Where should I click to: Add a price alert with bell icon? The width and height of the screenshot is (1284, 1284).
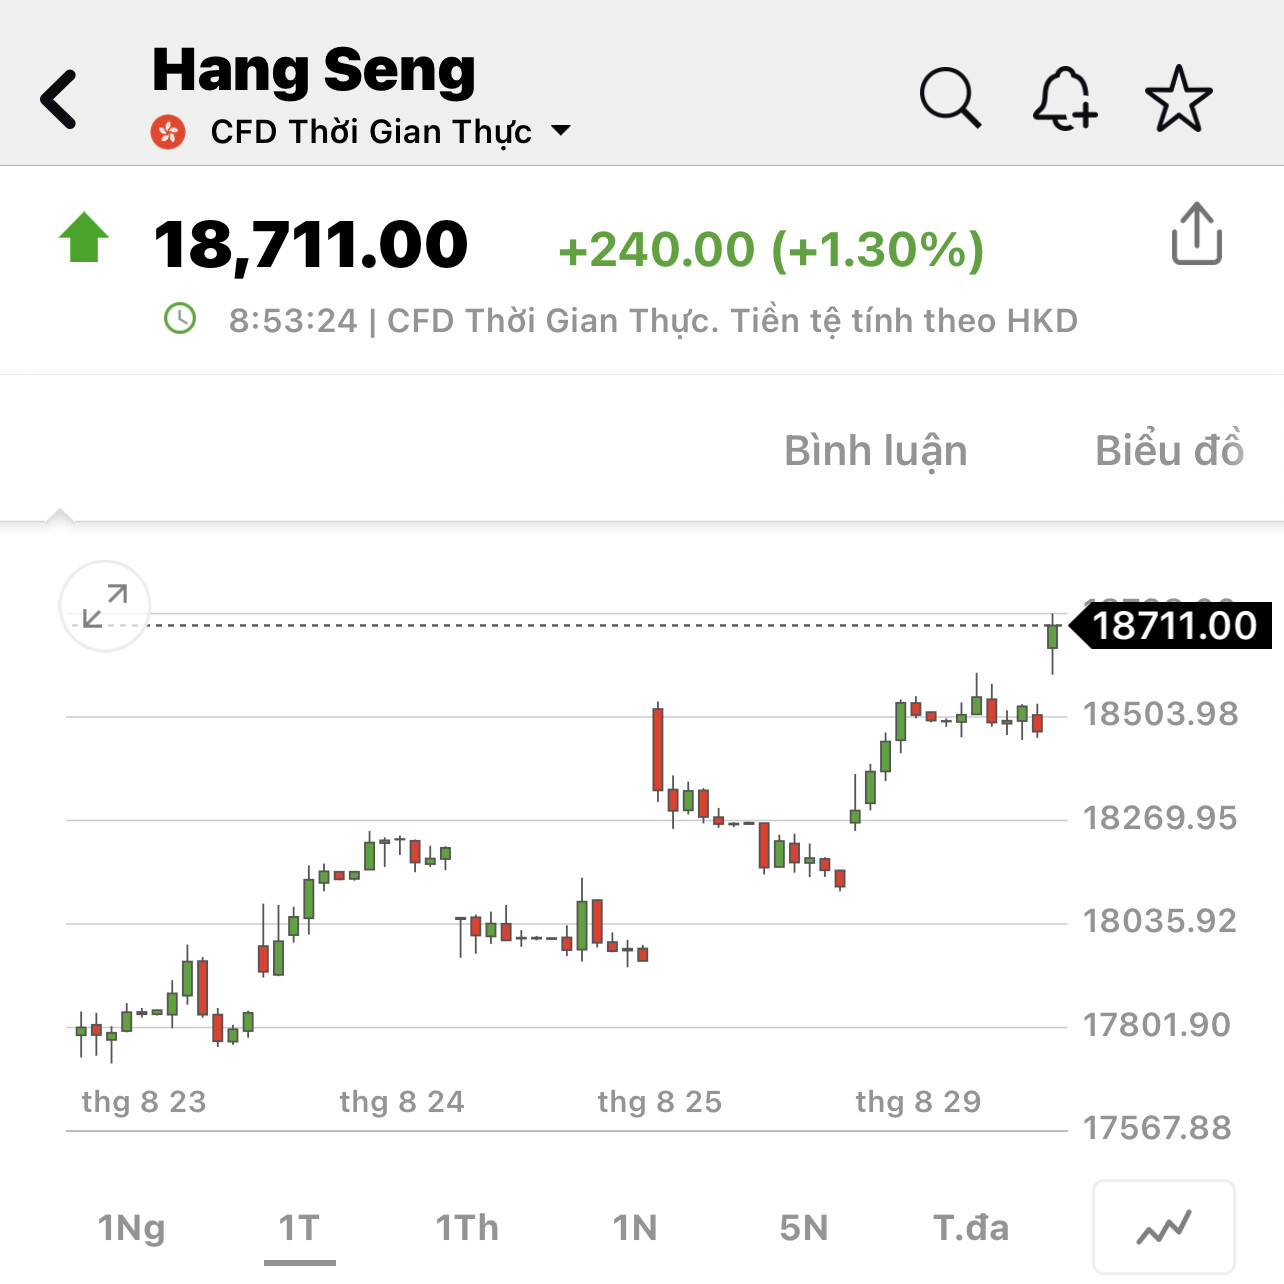pos(1064,98)
